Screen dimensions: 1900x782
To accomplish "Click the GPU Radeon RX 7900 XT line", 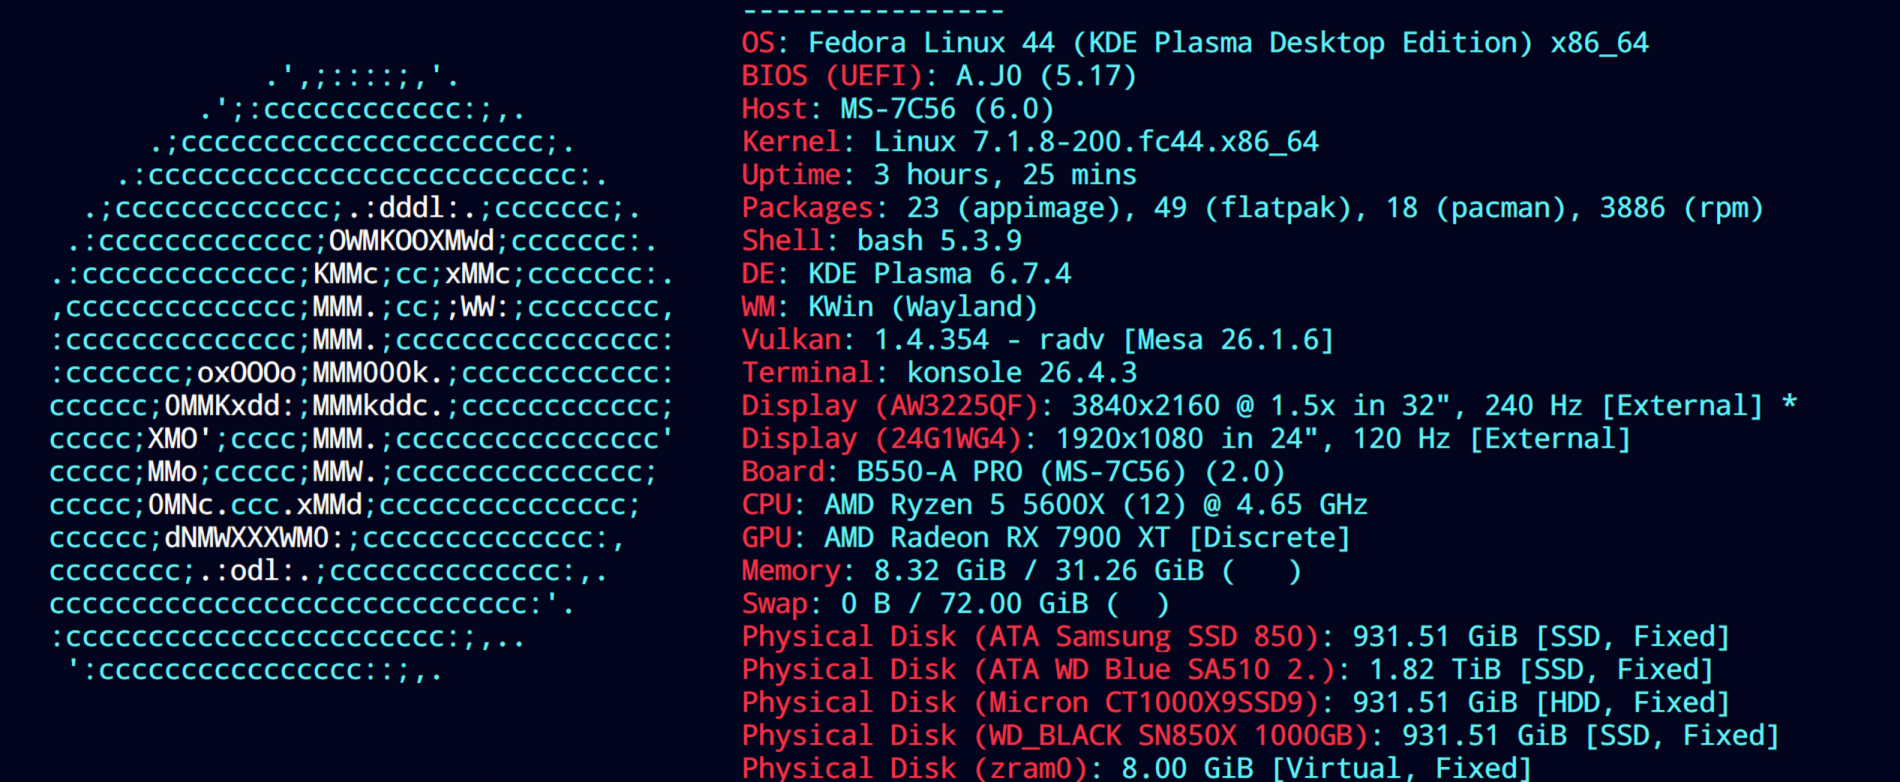I will tap(1047, 538).
